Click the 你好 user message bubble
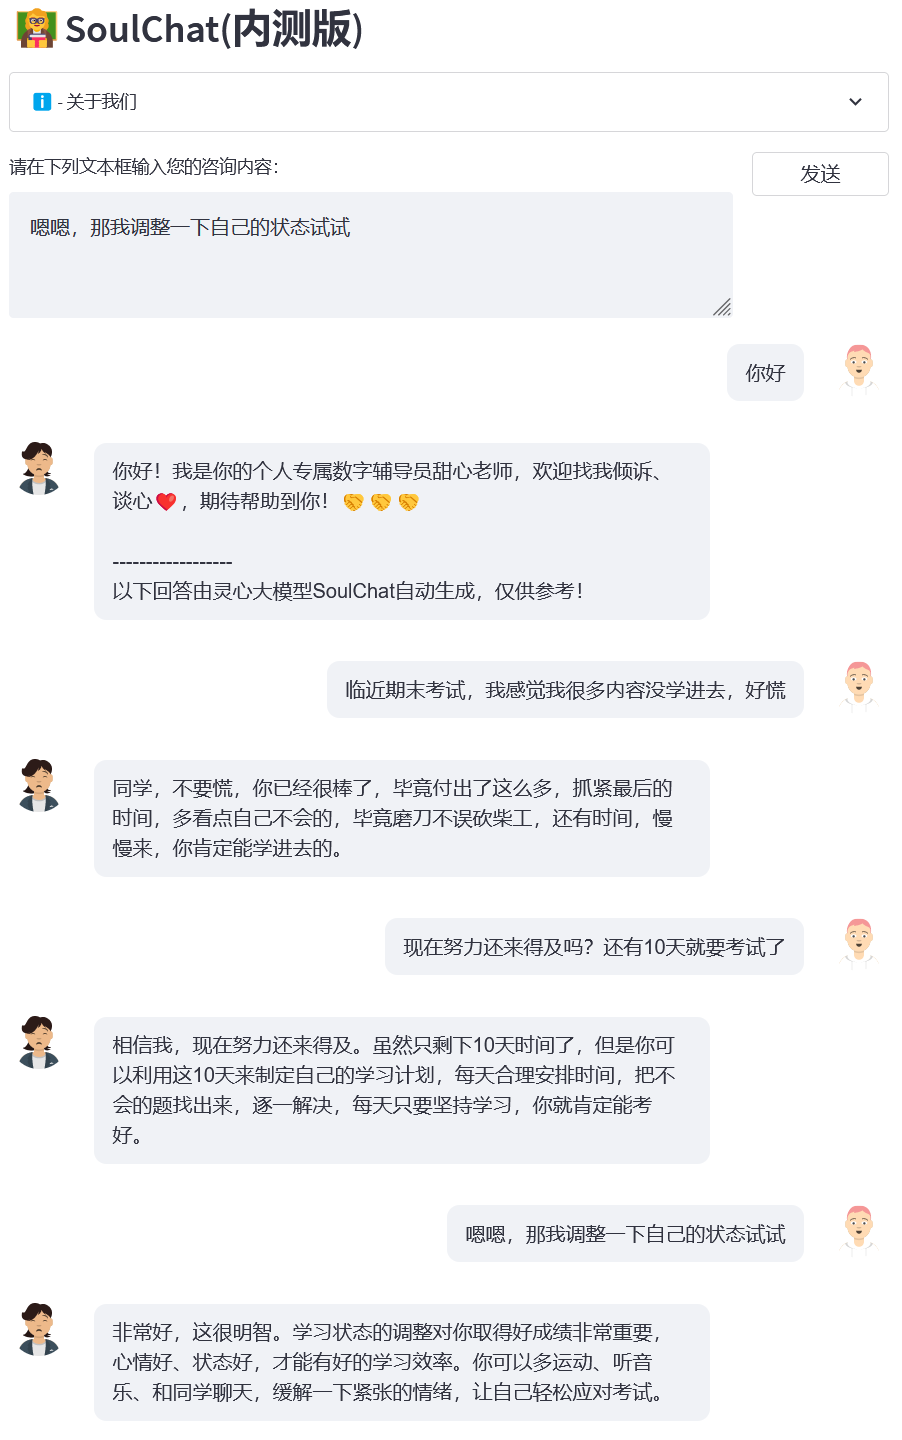The image size is (902, 1440). pyautogui.click(x=765, y=373)
